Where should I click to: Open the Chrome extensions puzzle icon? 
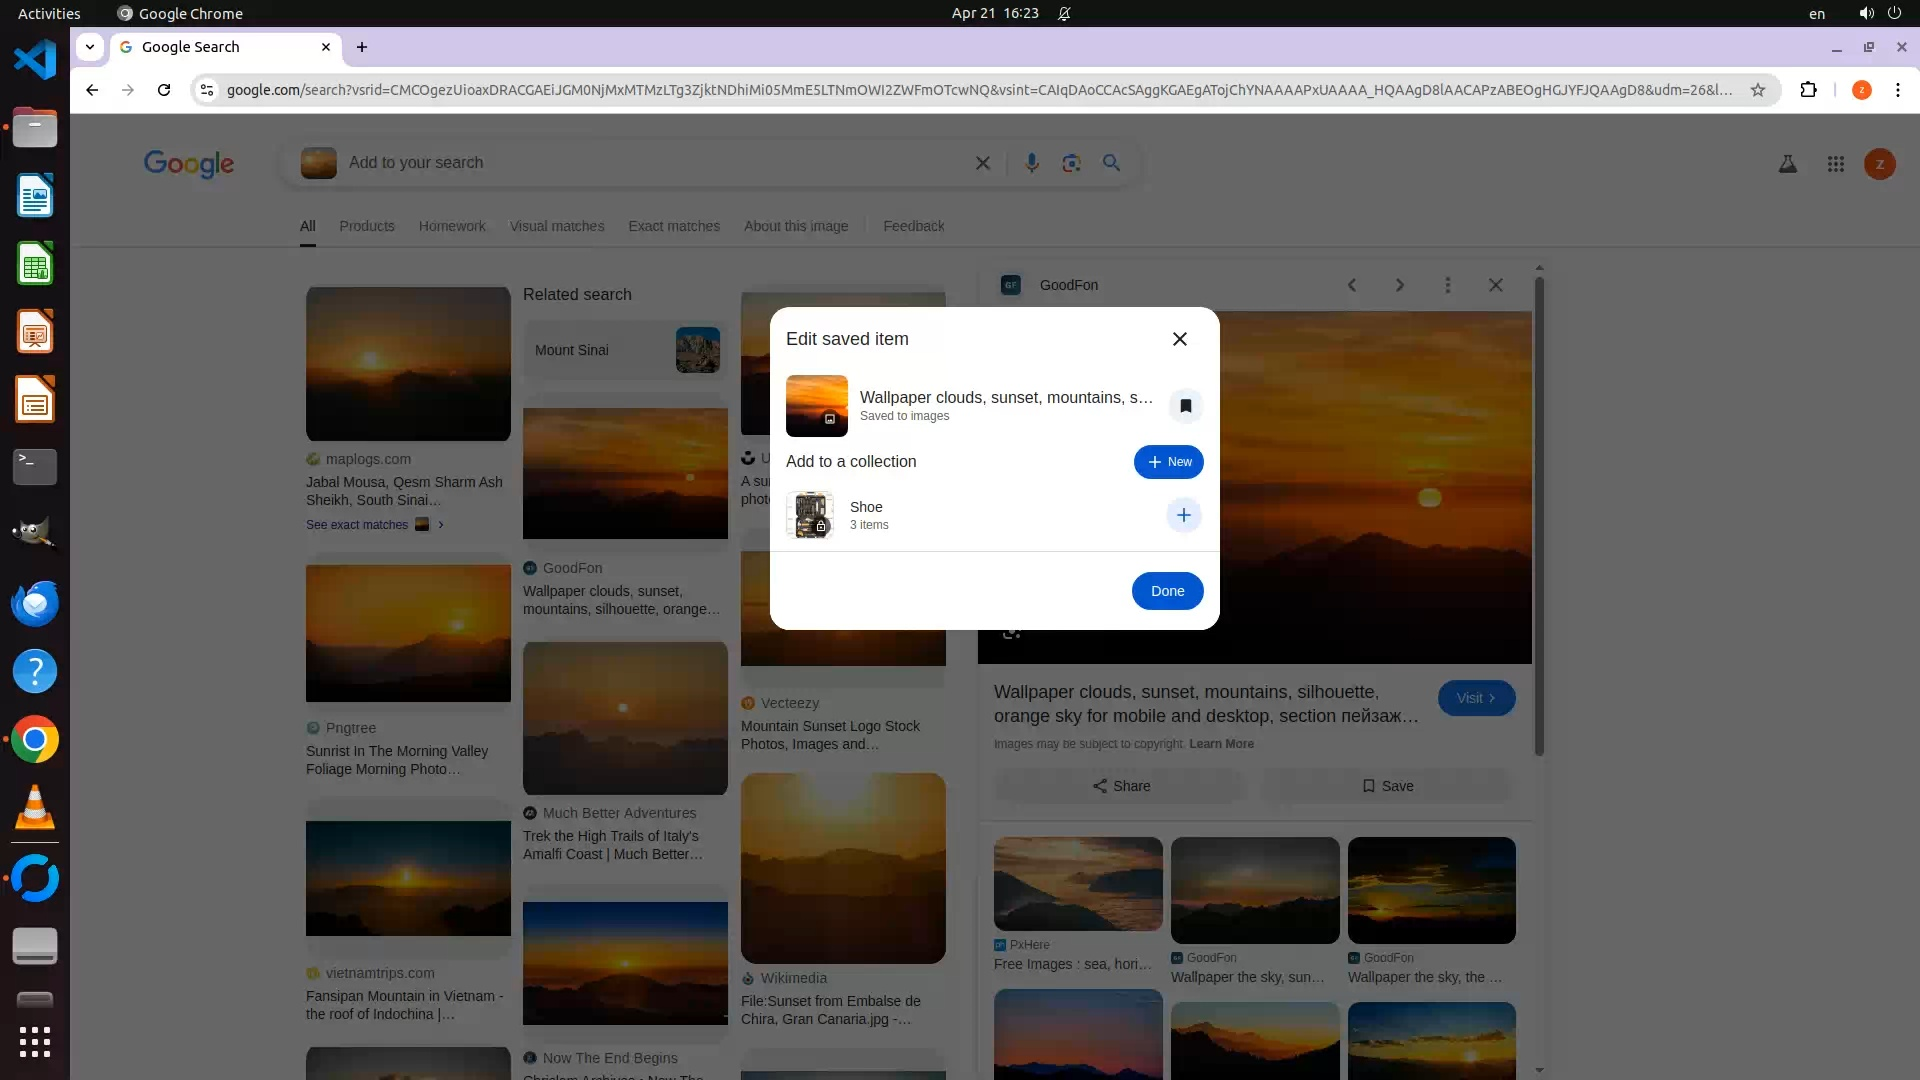tap(1808, 90)
